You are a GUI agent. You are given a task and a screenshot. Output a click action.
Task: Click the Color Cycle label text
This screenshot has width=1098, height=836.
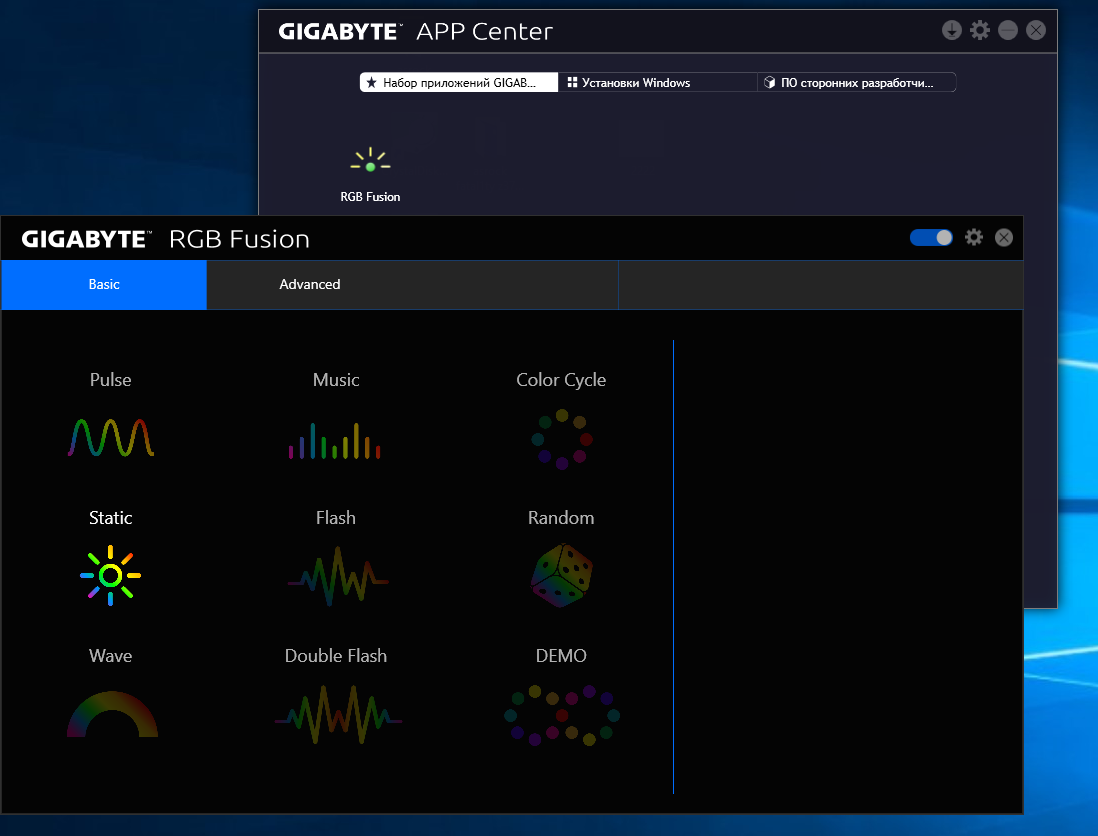coord(561,380)
